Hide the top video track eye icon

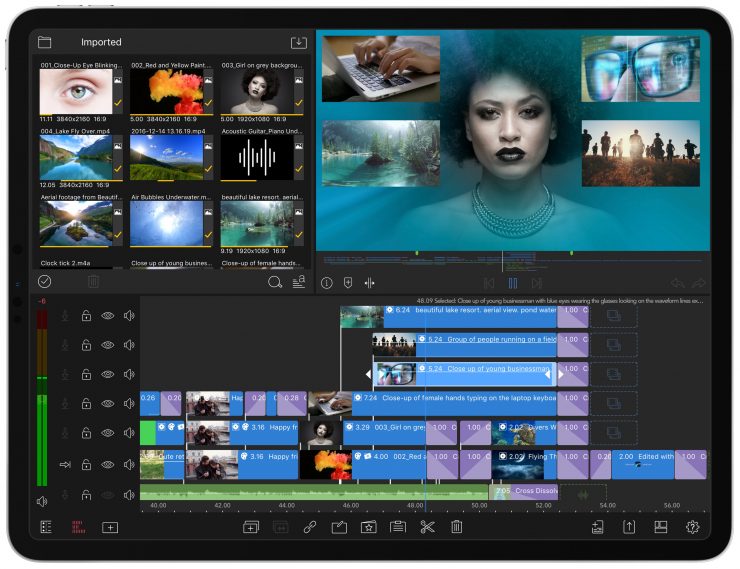click(x=107, y=316)
